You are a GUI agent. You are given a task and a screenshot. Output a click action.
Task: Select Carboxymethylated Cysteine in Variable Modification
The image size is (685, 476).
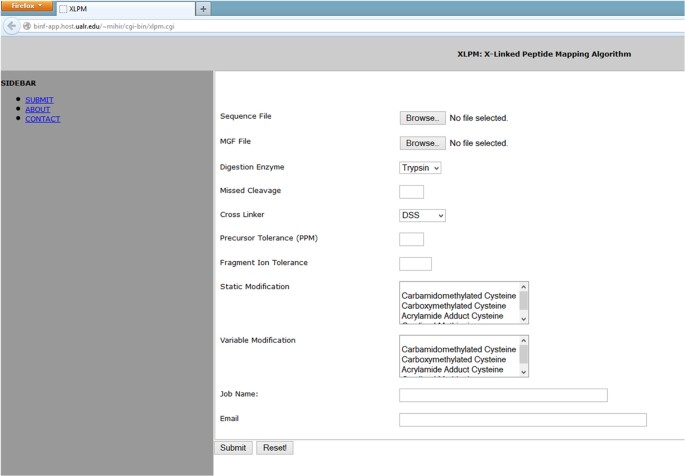tap(458, 359)
